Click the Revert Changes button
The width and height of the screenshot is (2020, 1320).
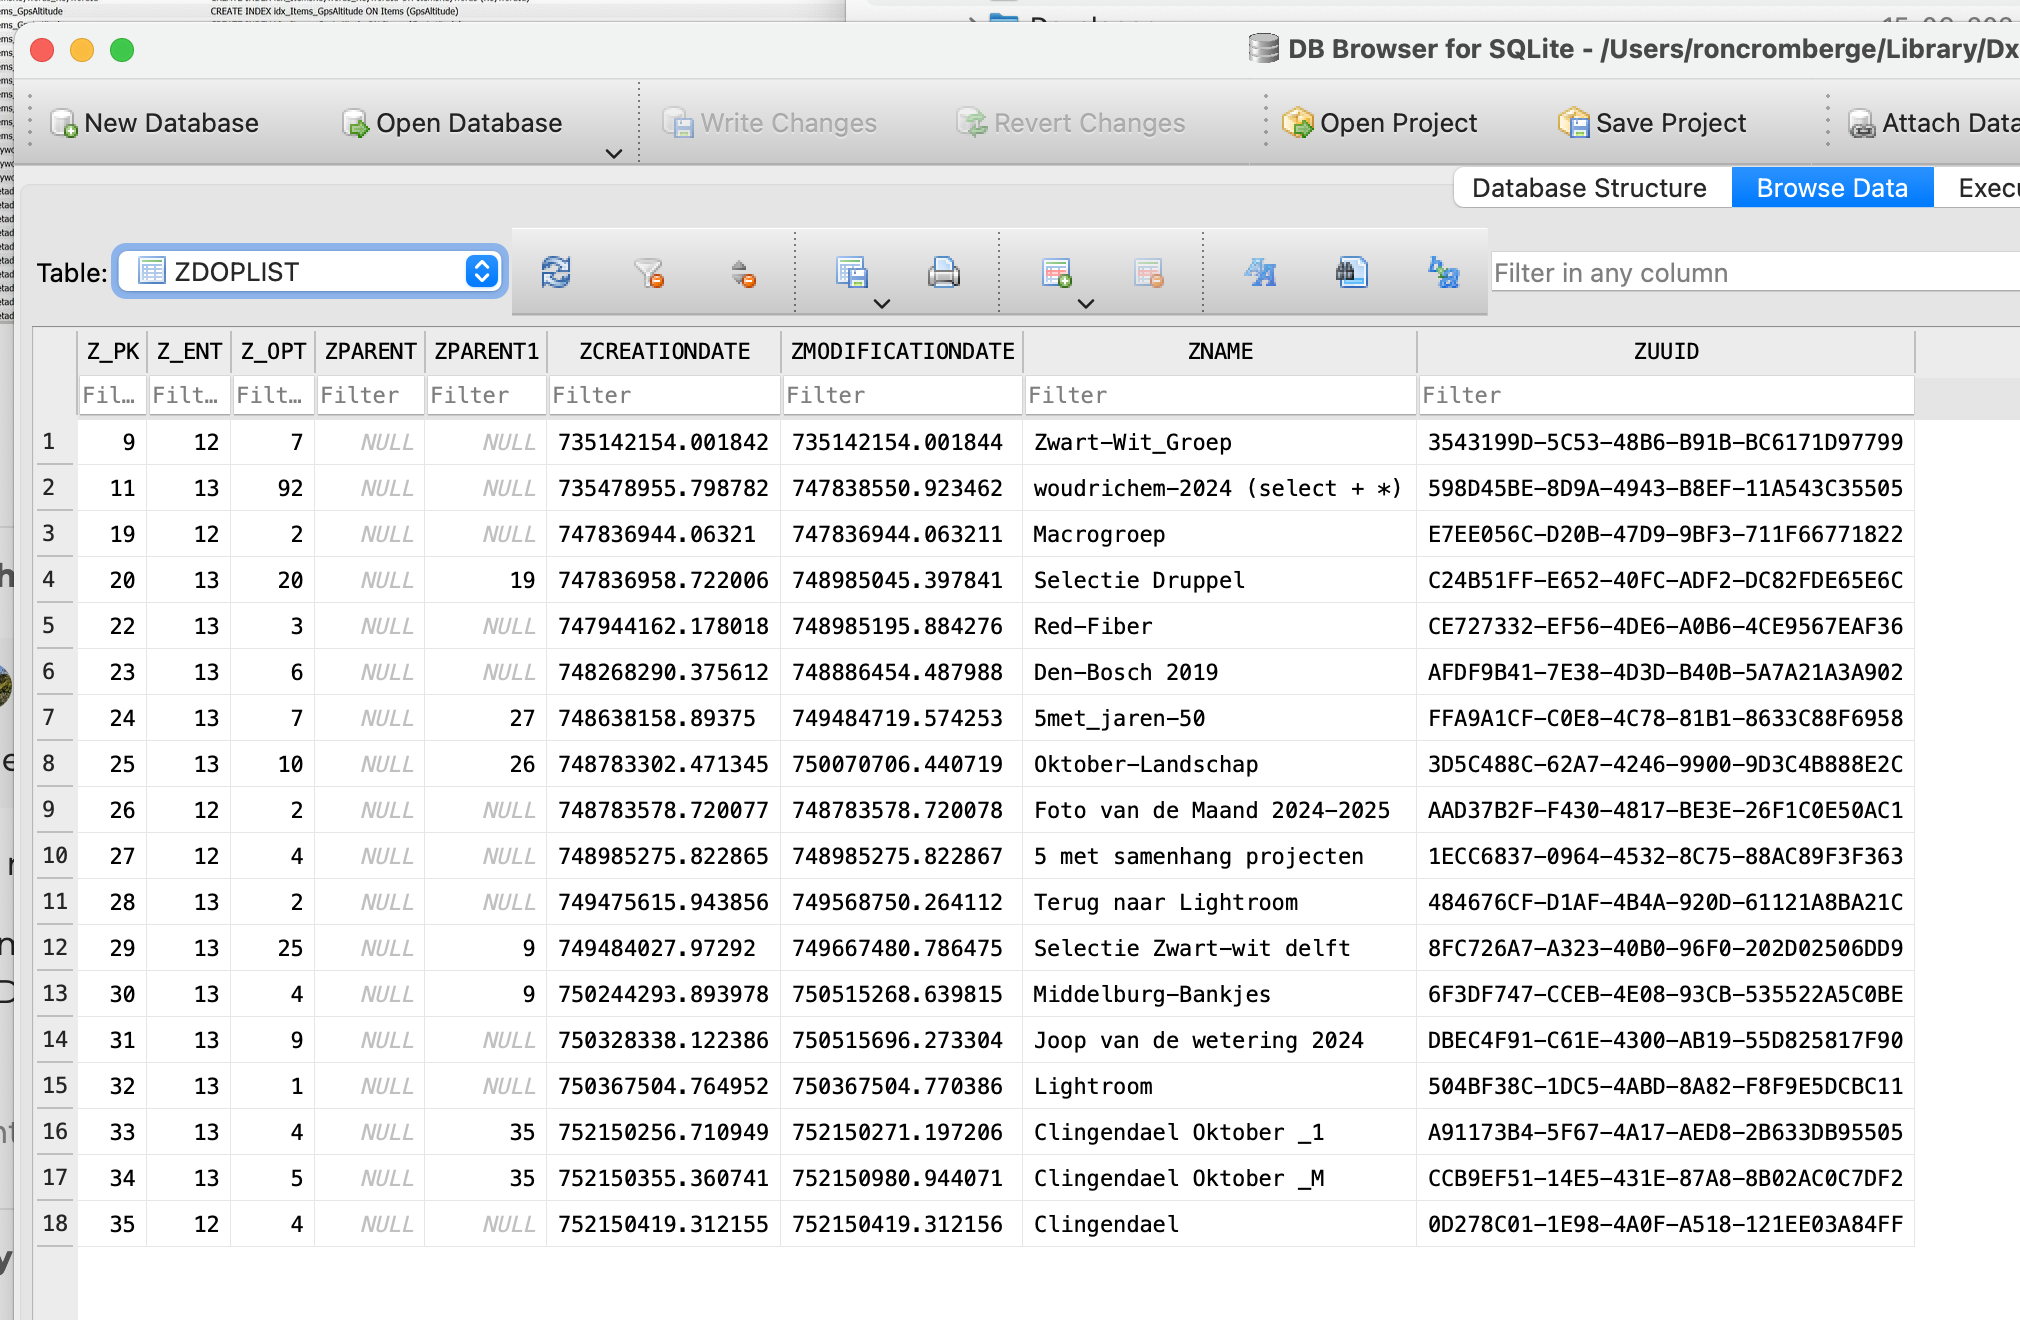(1071, 123)
